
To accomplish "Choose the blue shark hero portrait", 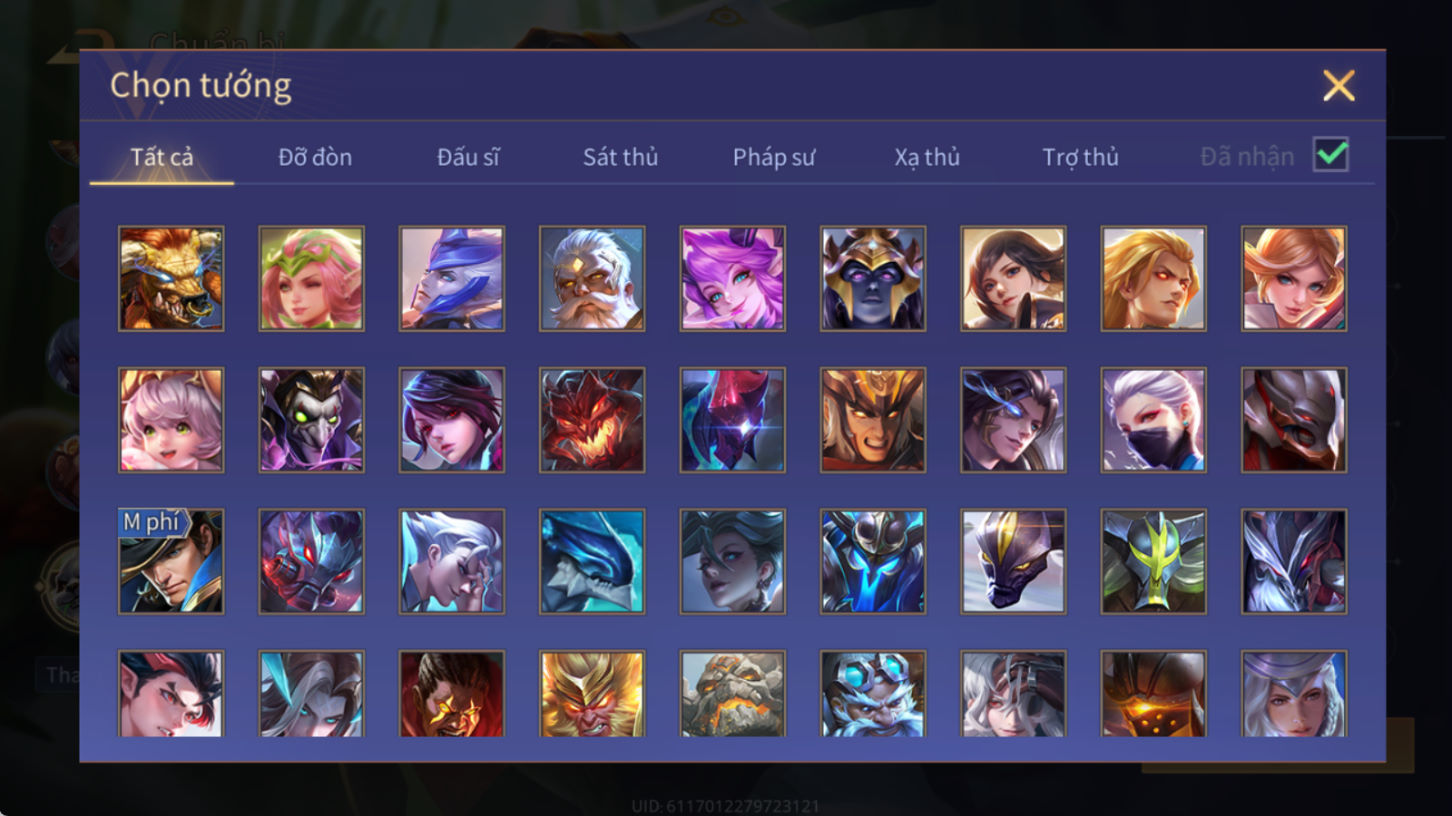I will click(x=592, y=561).
